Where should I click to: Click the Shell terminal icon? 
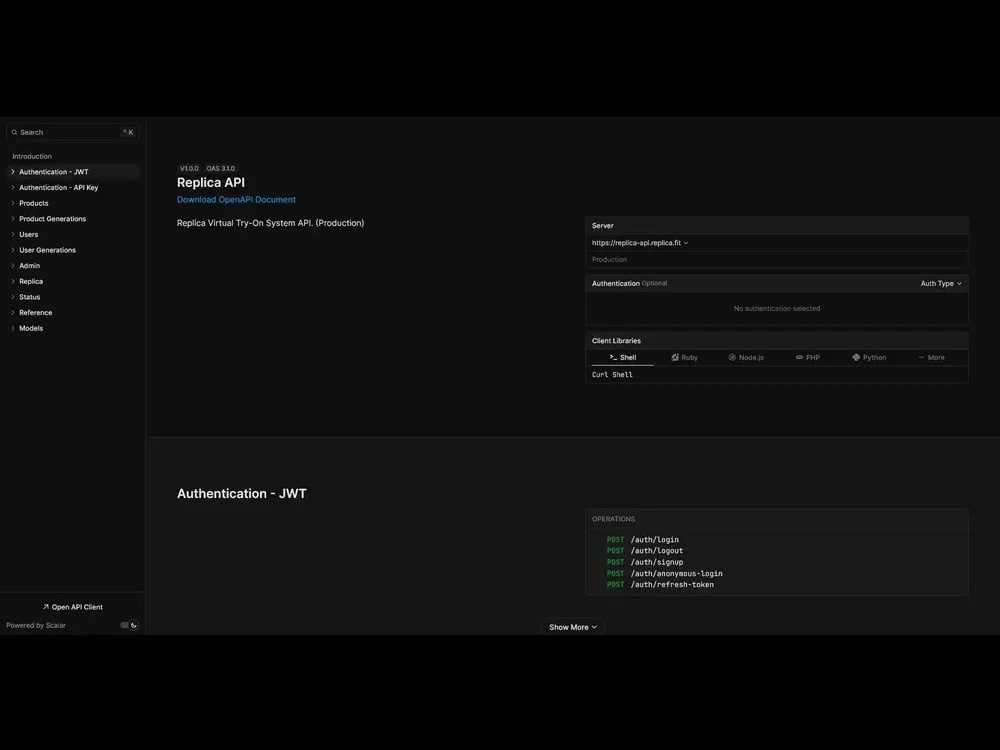pyautogui.click(x=613, y=358)
